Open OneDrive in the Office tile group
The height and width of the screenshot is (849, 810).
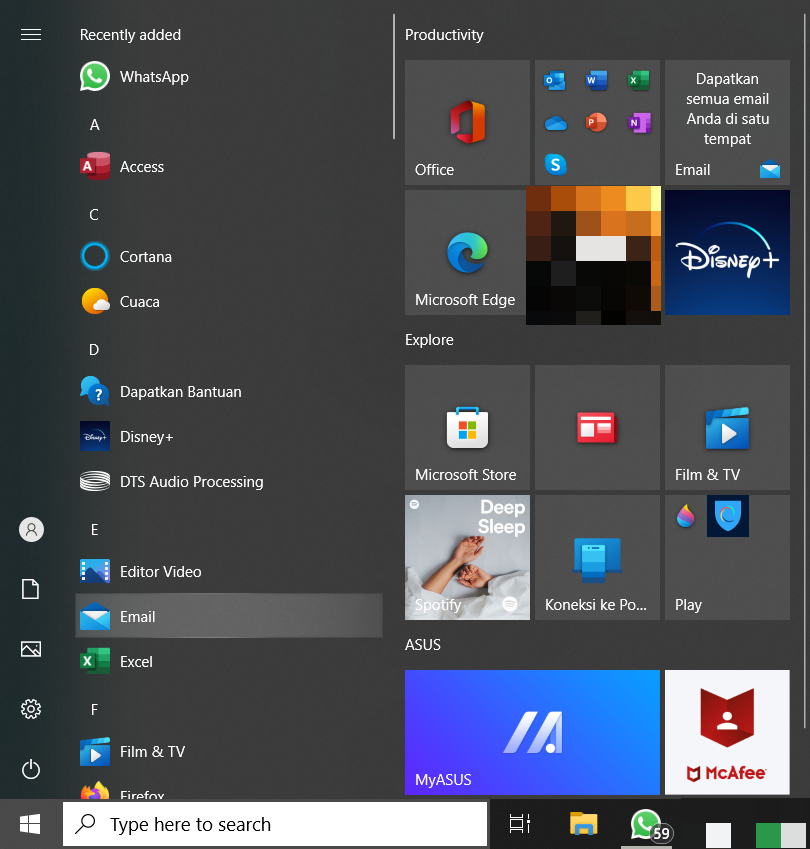[556, 123]
